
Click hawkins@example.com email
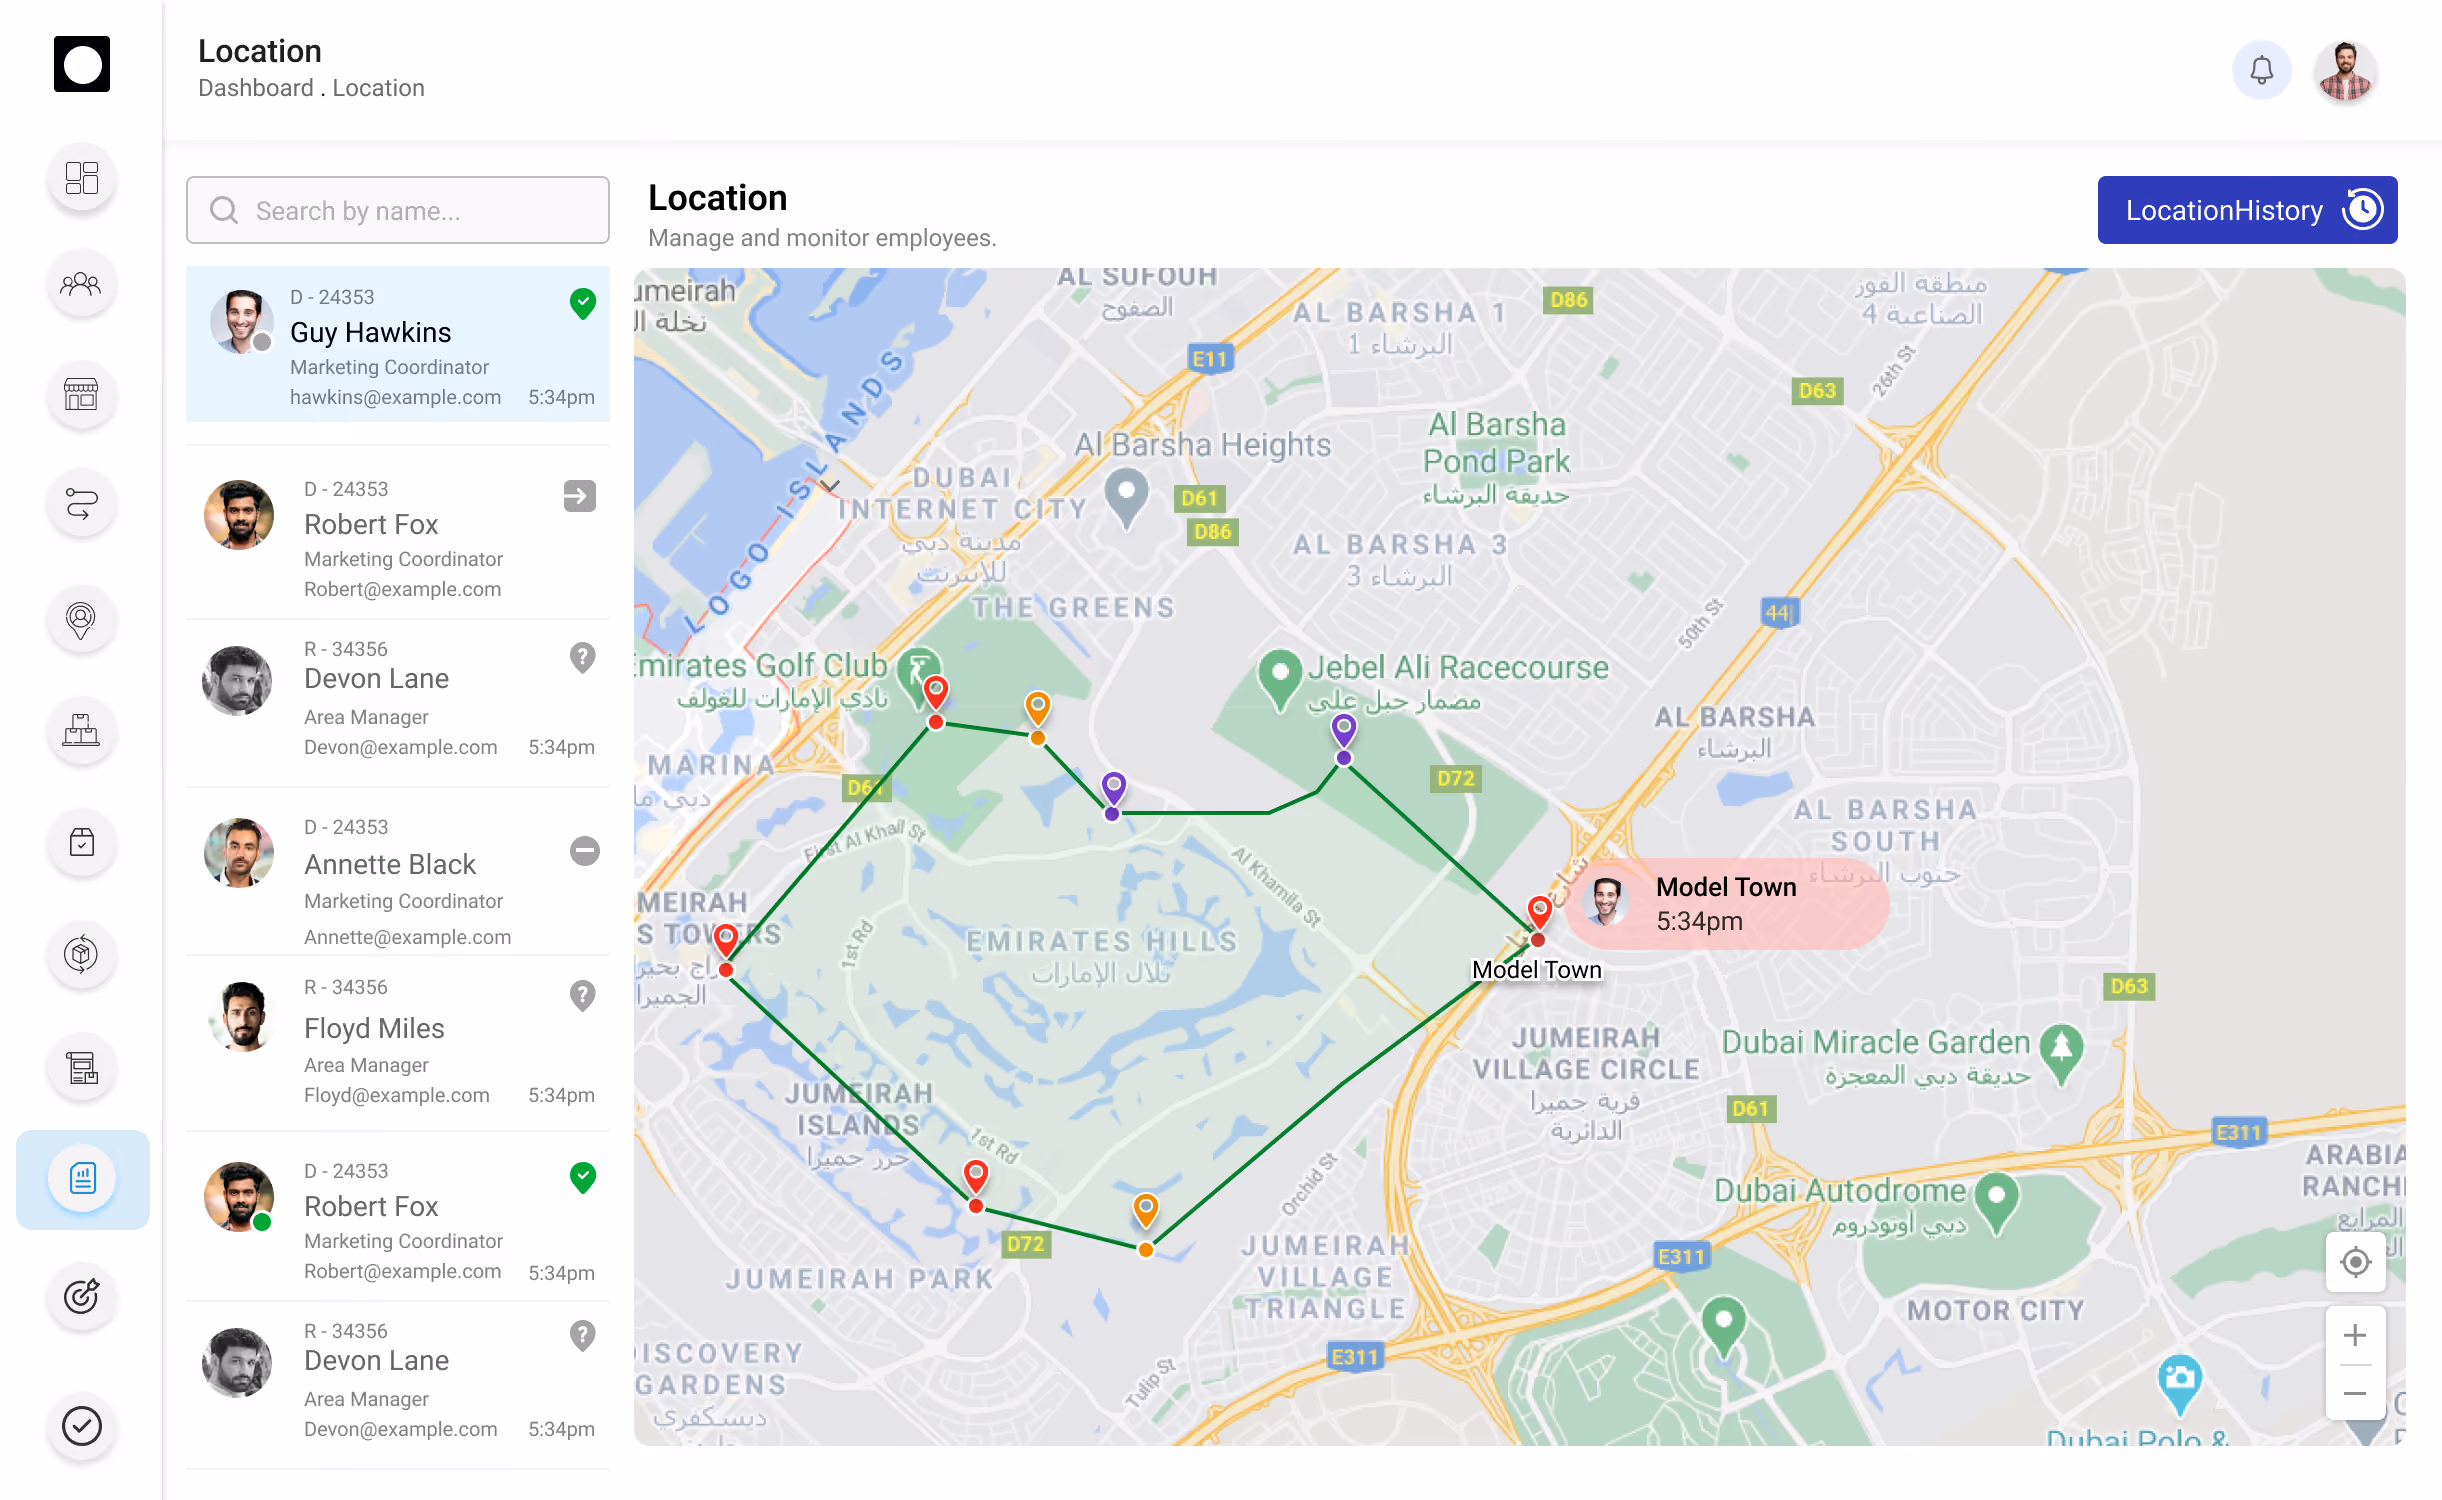[x=395, y=397]
